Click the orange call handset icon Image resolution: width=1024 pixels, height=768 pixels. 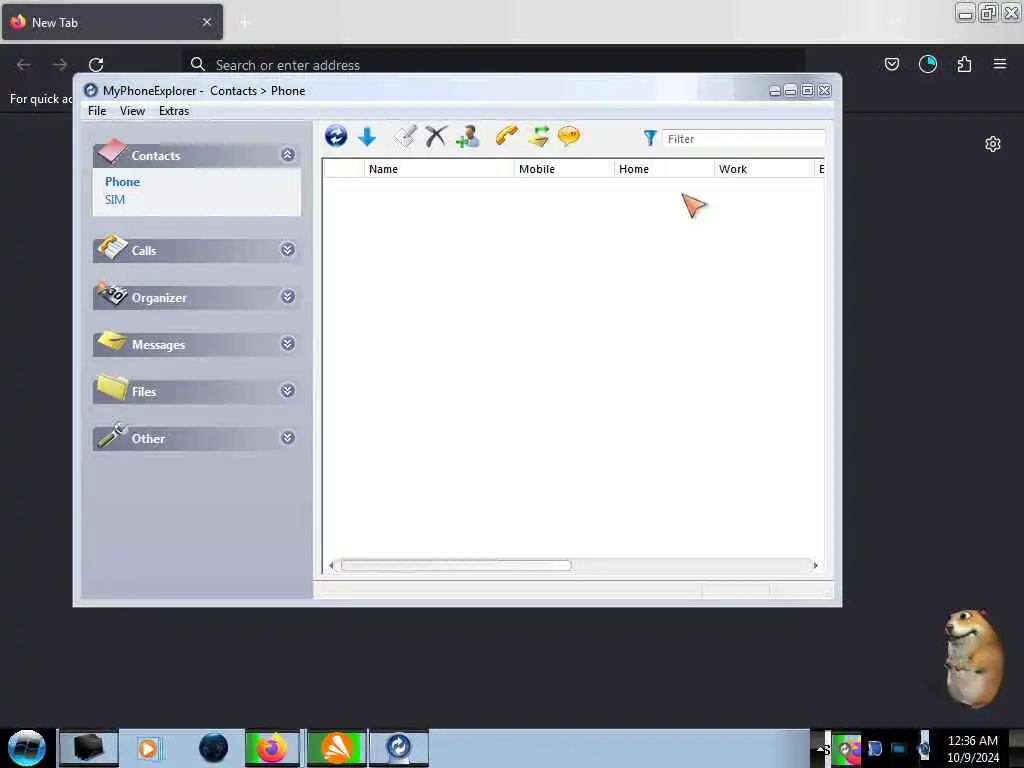click(506, 135)
